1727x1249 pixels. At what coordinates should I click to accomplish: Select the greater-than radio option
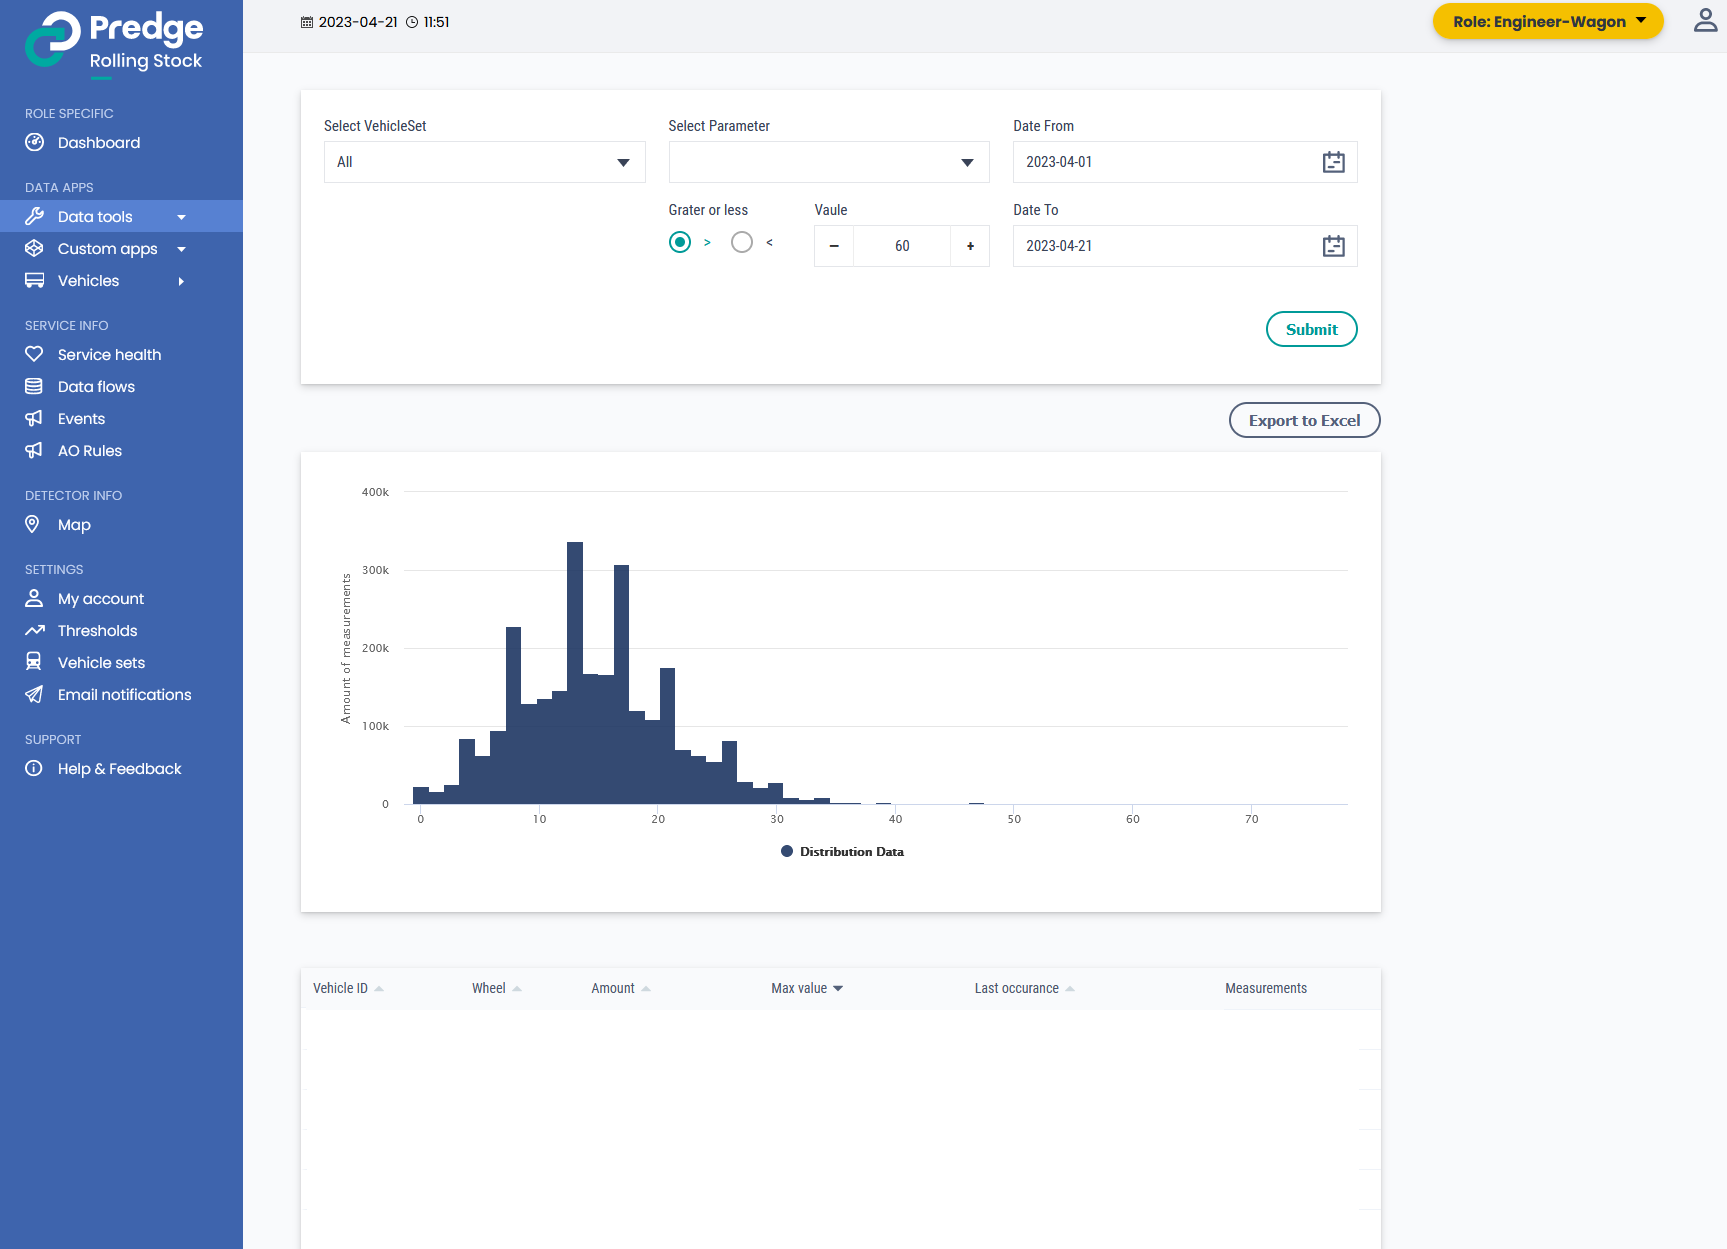coord(680,242)
